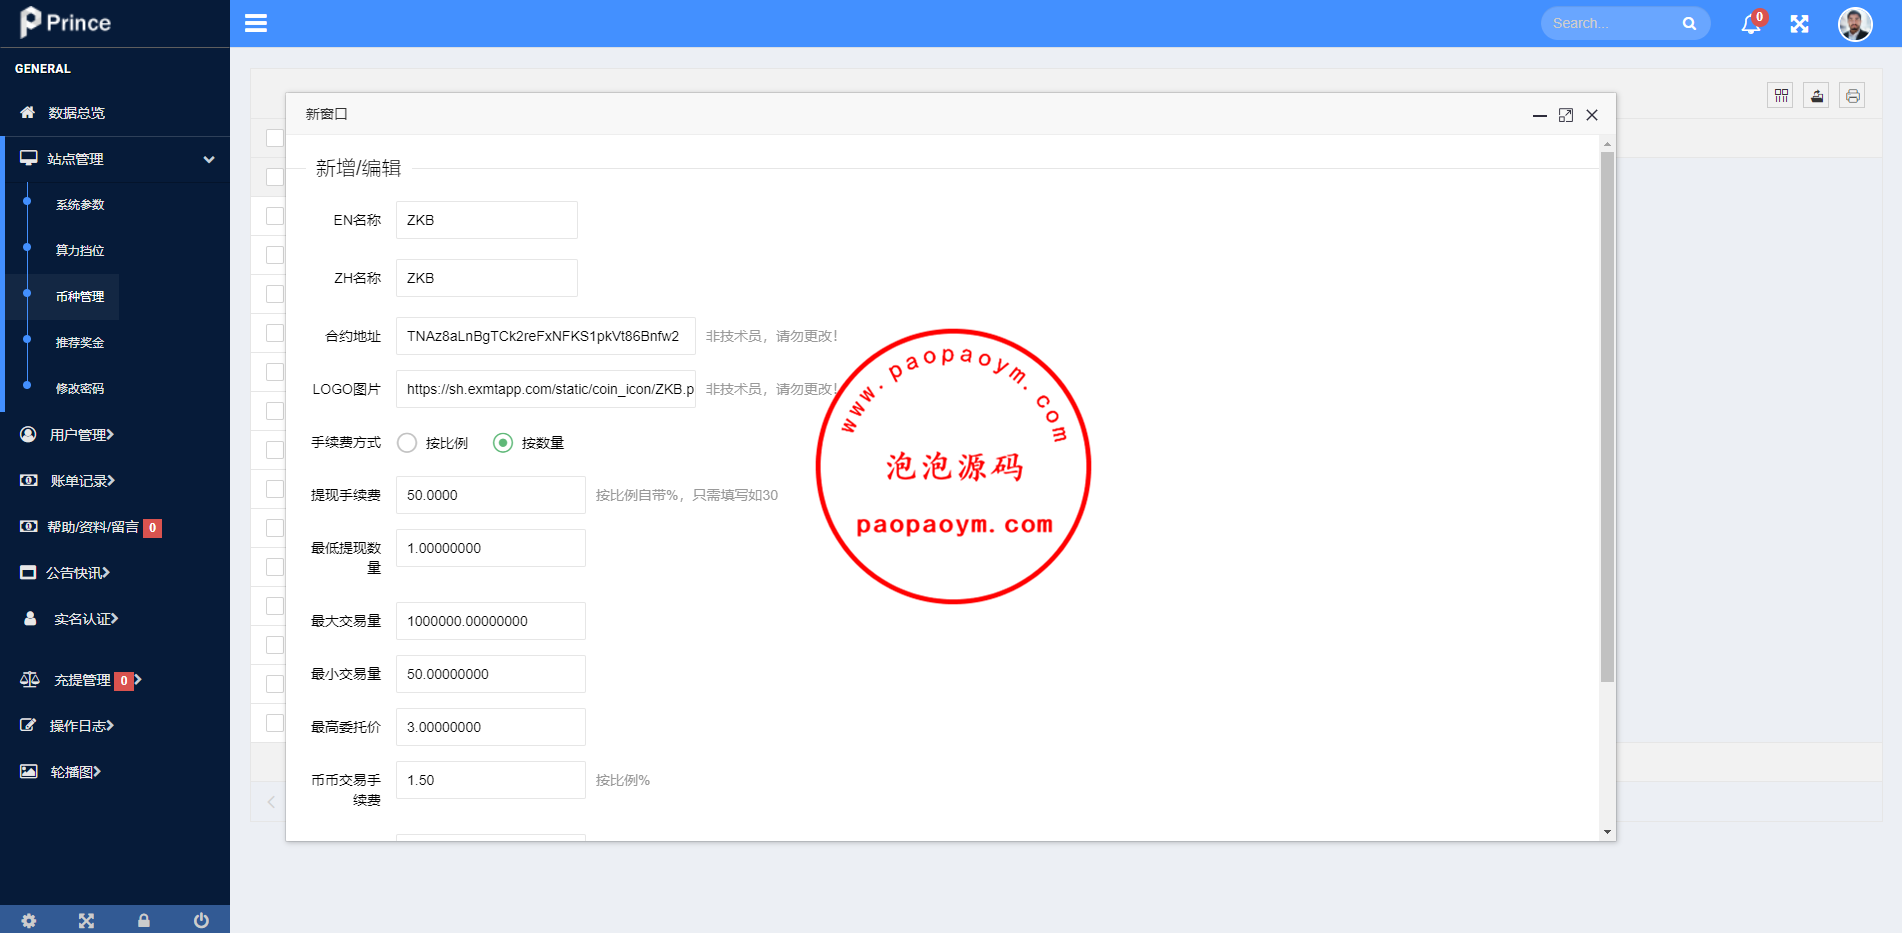
Task: Click the export icon in table toolbar
Action: point(1816,96)
